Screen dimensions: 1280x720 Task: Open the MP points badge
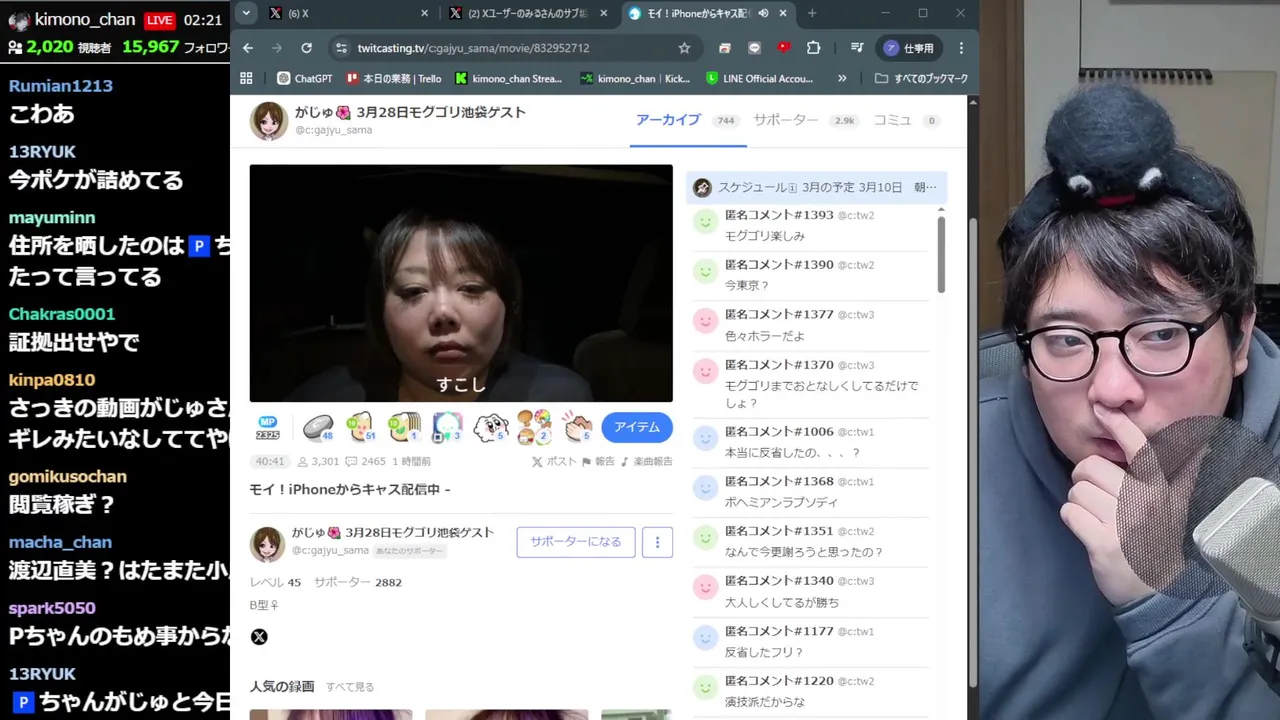[x=267, y=427]
